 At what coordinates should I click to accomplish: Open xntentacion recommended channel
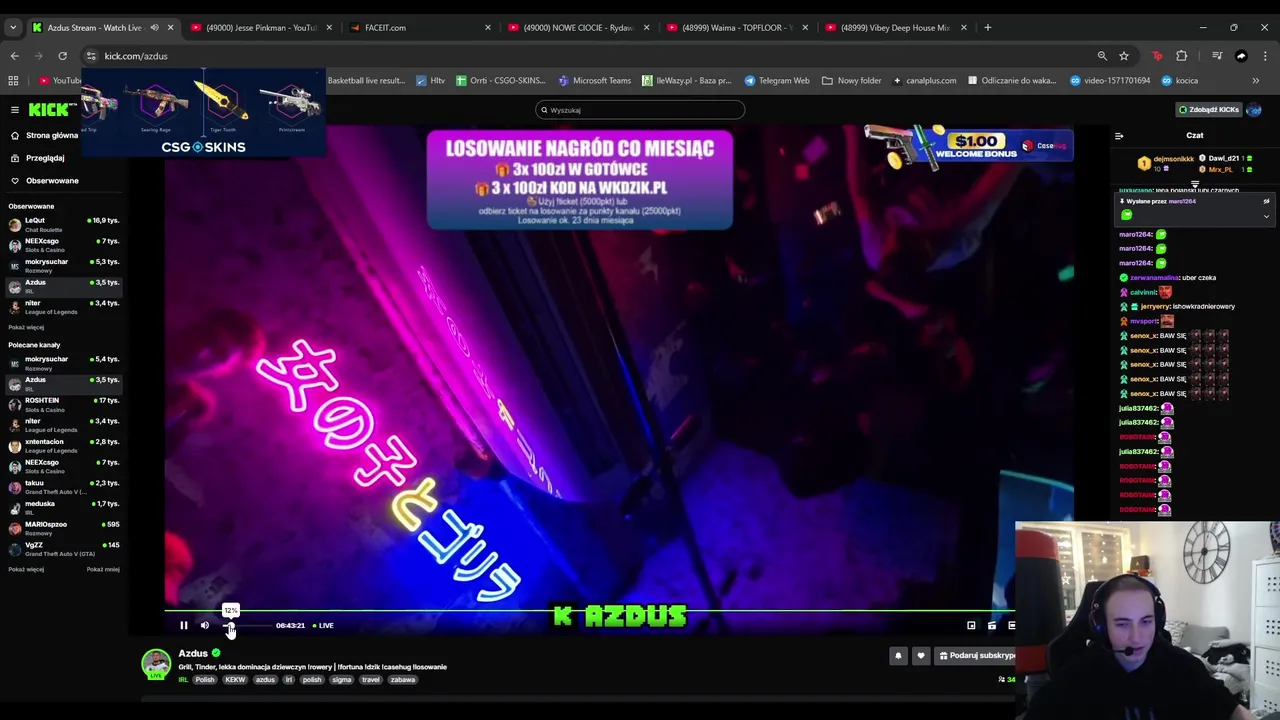[64, 446]
